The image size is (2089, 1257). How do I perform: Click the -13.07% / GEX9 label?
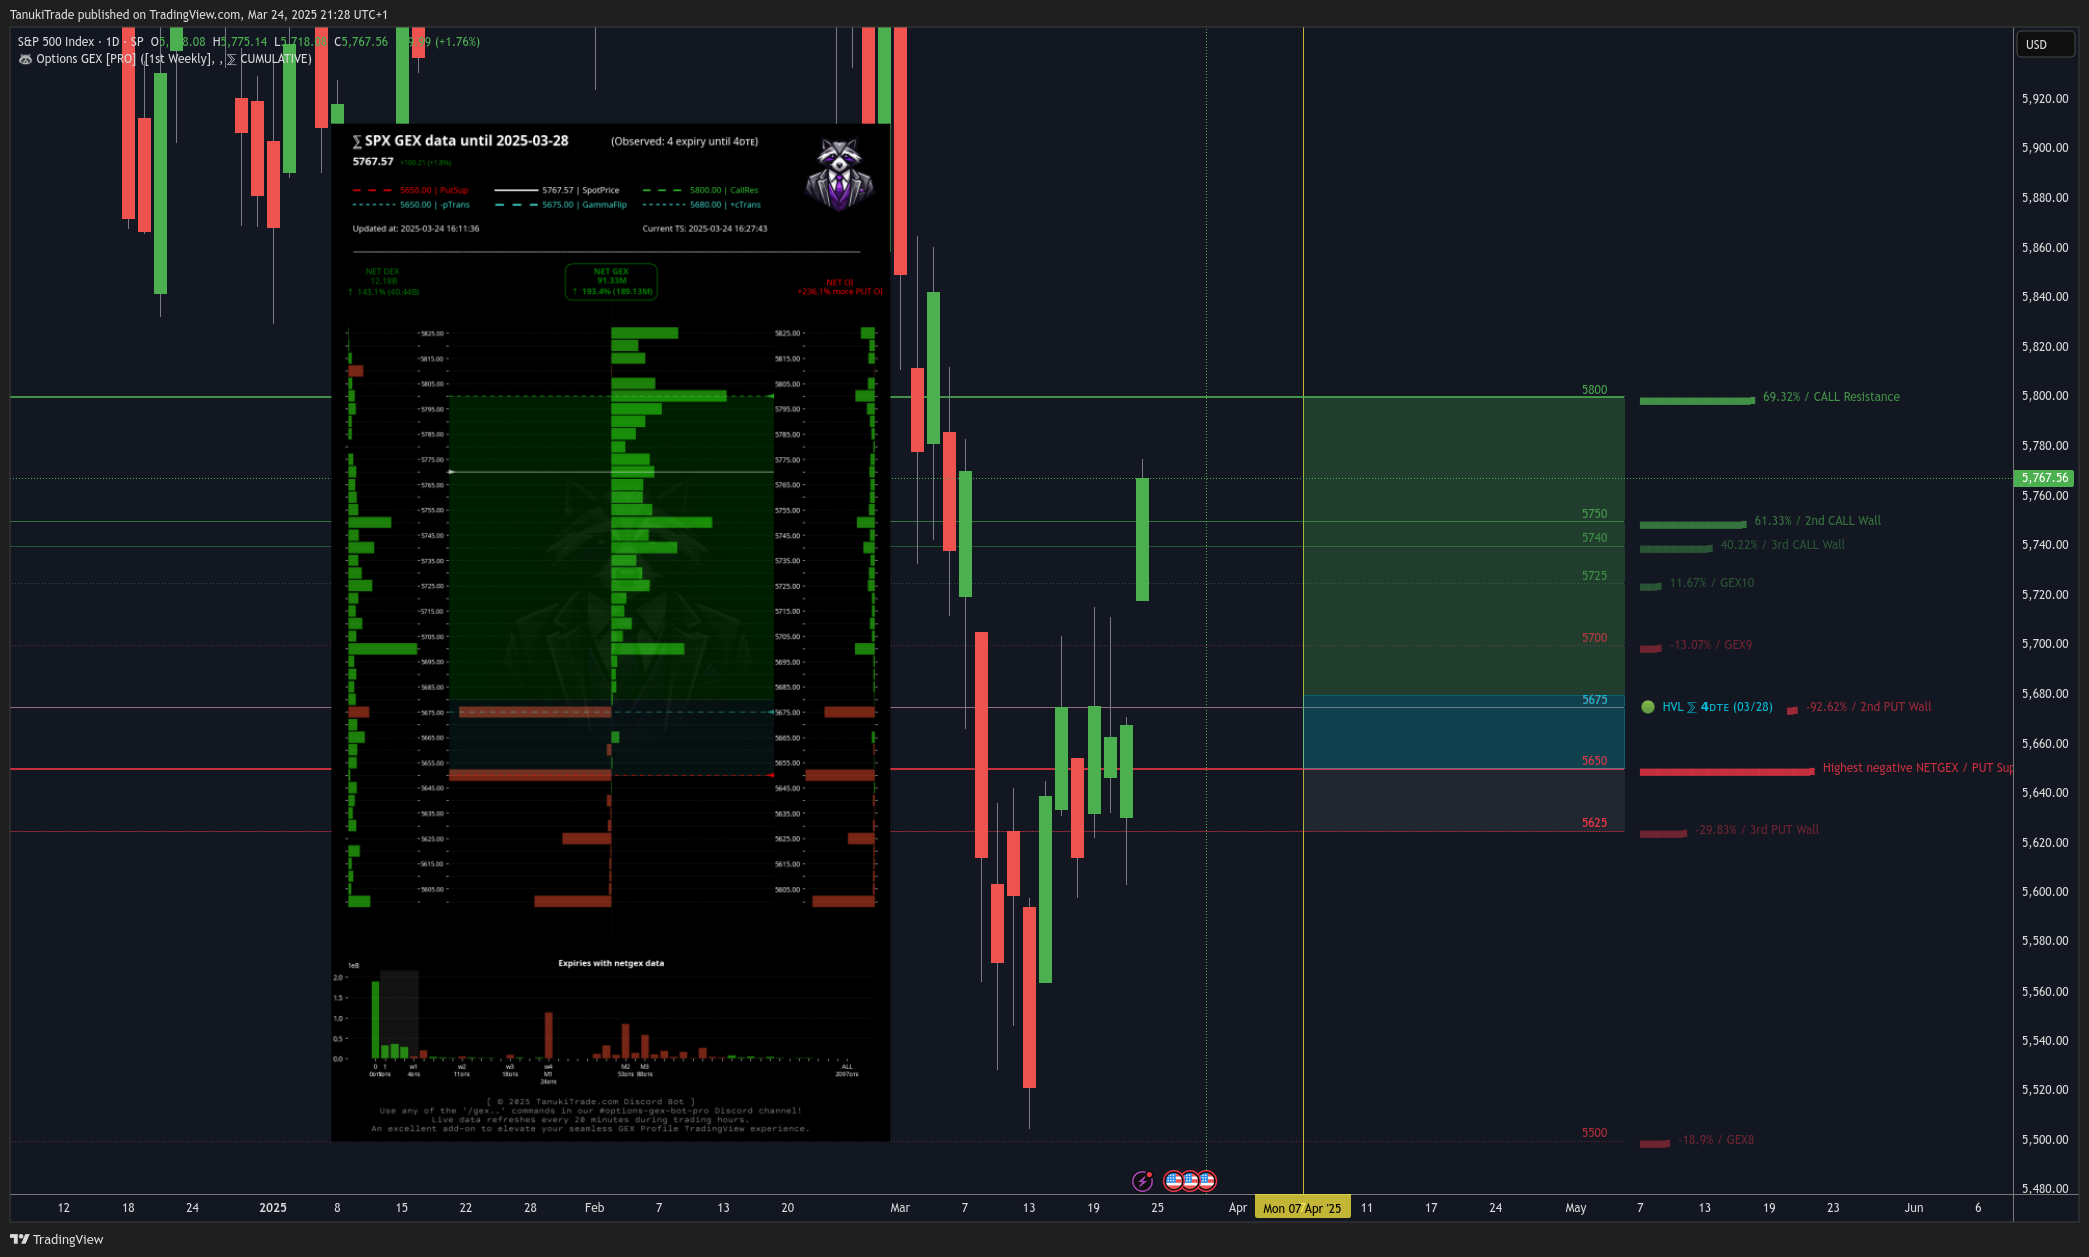(x=1711, y=645)
